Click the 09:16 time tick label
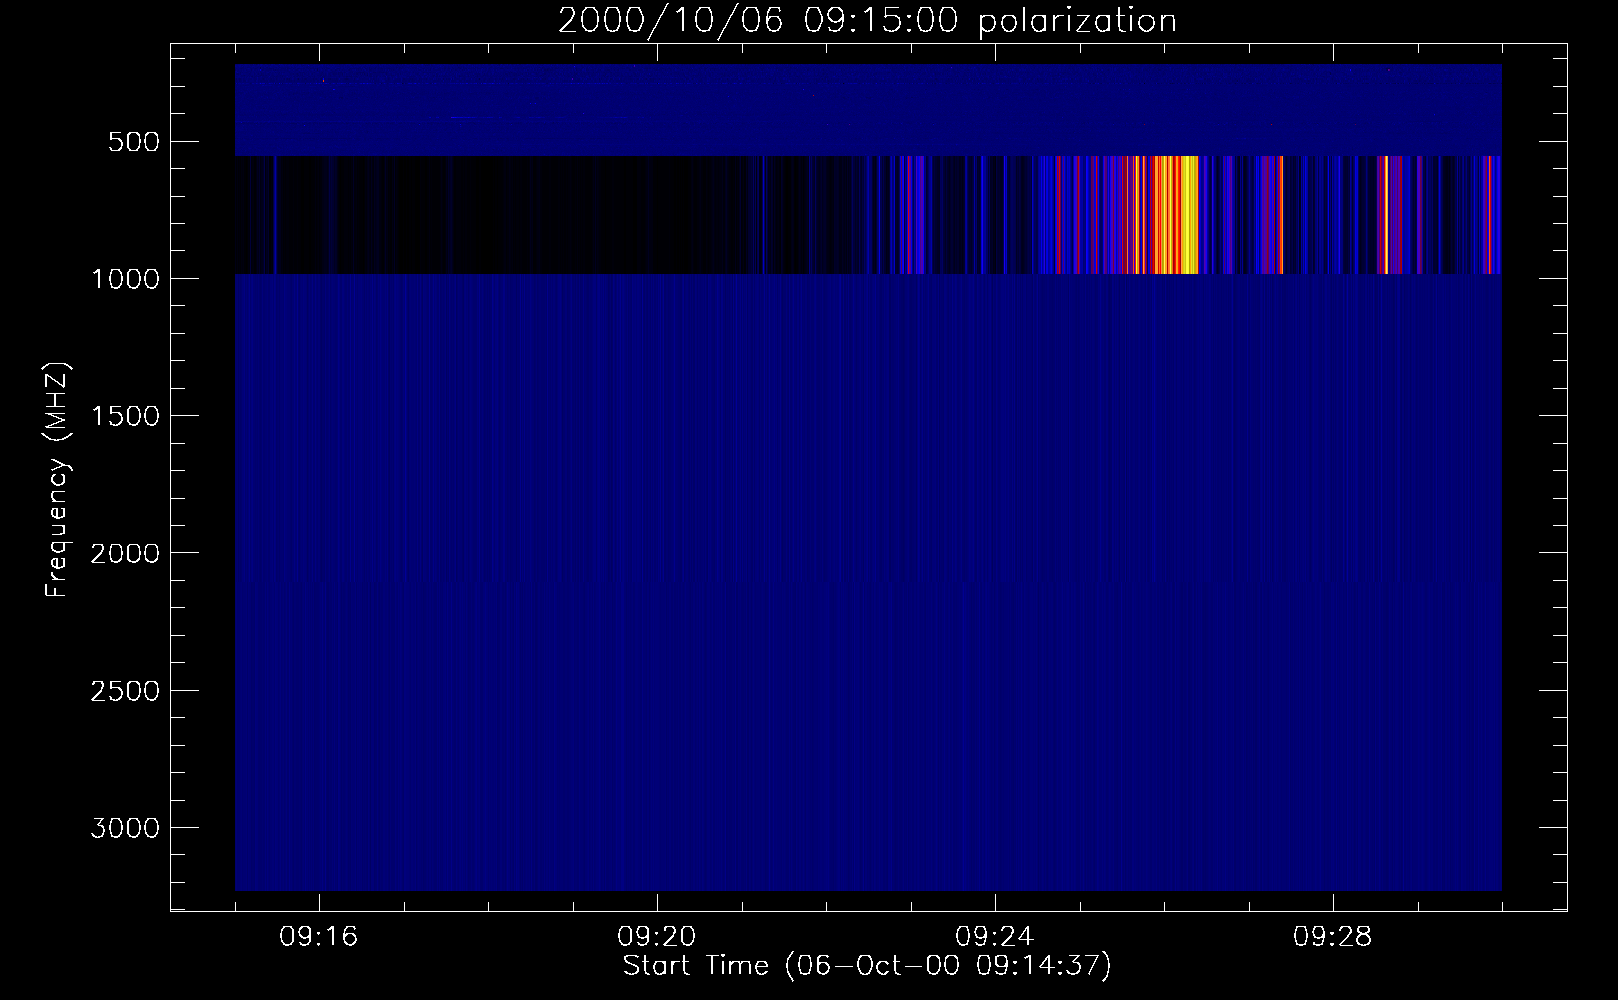This screenshot has height=1000, width=1618. pos(319,937)
